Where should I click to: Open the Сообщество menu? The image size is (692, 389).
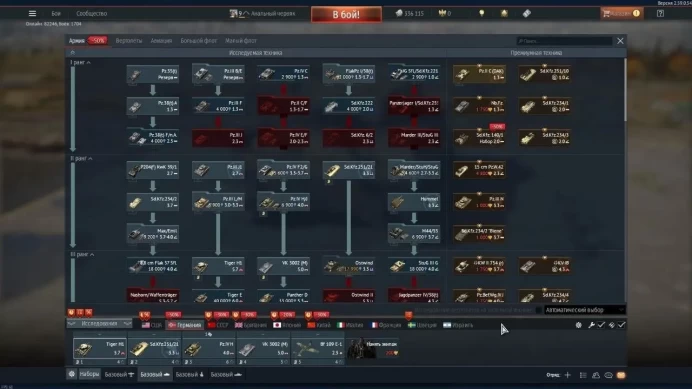tap(92, 14)
